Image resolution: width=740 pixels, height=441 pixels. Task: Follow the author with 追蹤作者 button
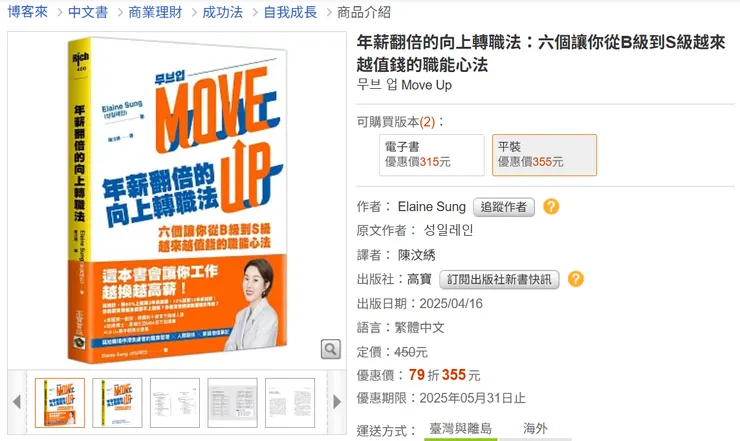tap(504, 207)
